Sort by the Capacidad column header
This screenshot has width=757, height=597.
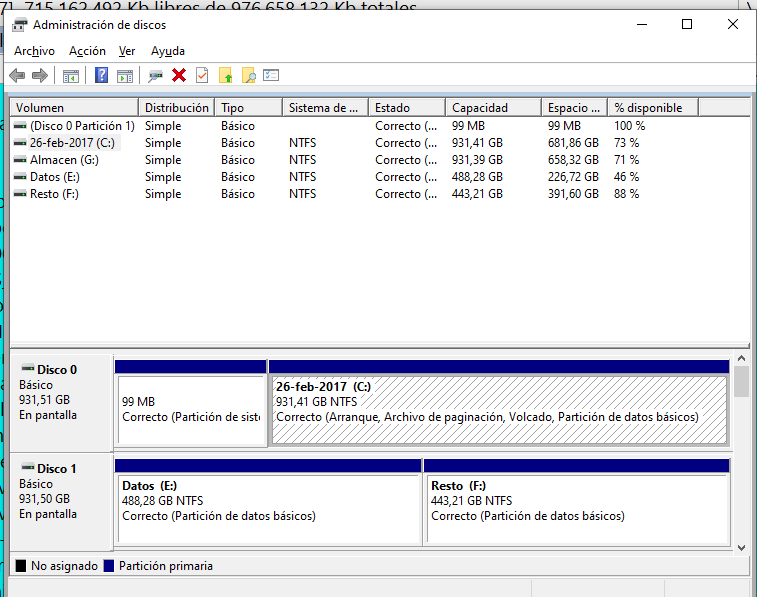point(493,107)
